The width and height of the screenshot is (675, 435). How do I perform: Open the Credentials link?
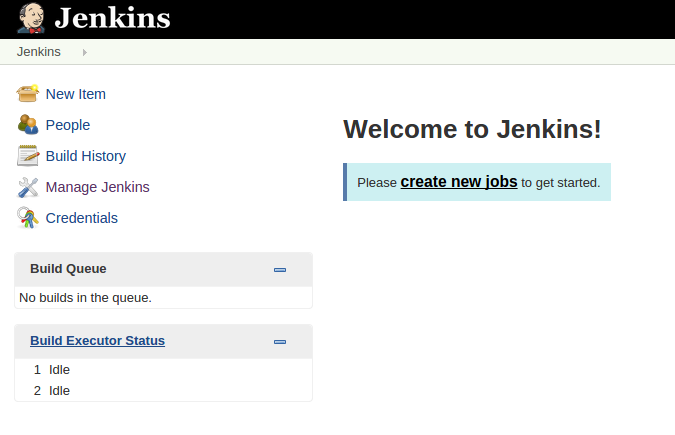pyautogui.click(x=82, y=218)
